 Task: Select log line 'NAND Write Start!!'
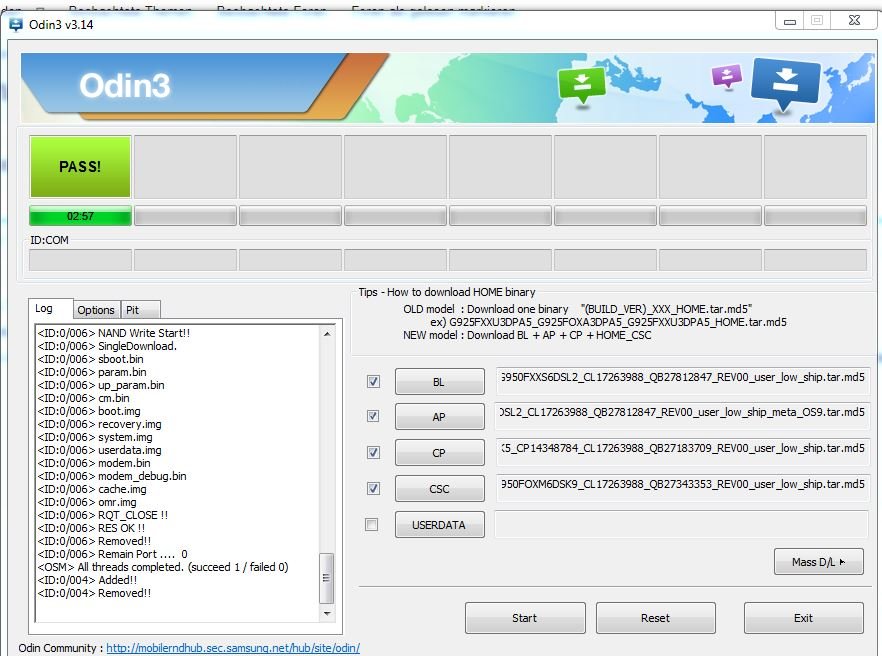[x=114, y=333]
